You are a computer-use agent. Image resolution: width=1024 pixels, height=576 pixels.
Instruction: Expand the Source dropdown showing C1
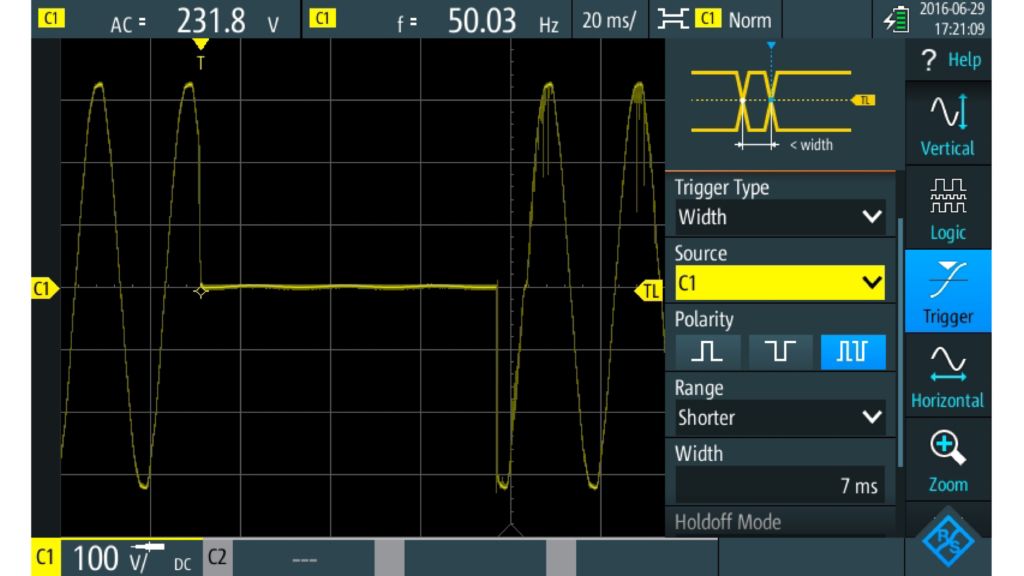tap(780, 282)
